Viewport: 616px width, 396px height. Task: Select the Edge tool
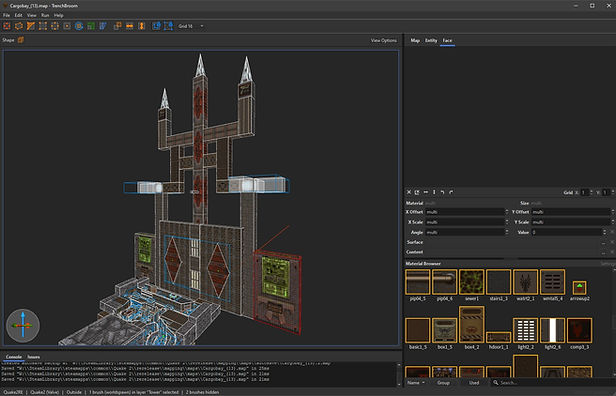click(55, 26)
